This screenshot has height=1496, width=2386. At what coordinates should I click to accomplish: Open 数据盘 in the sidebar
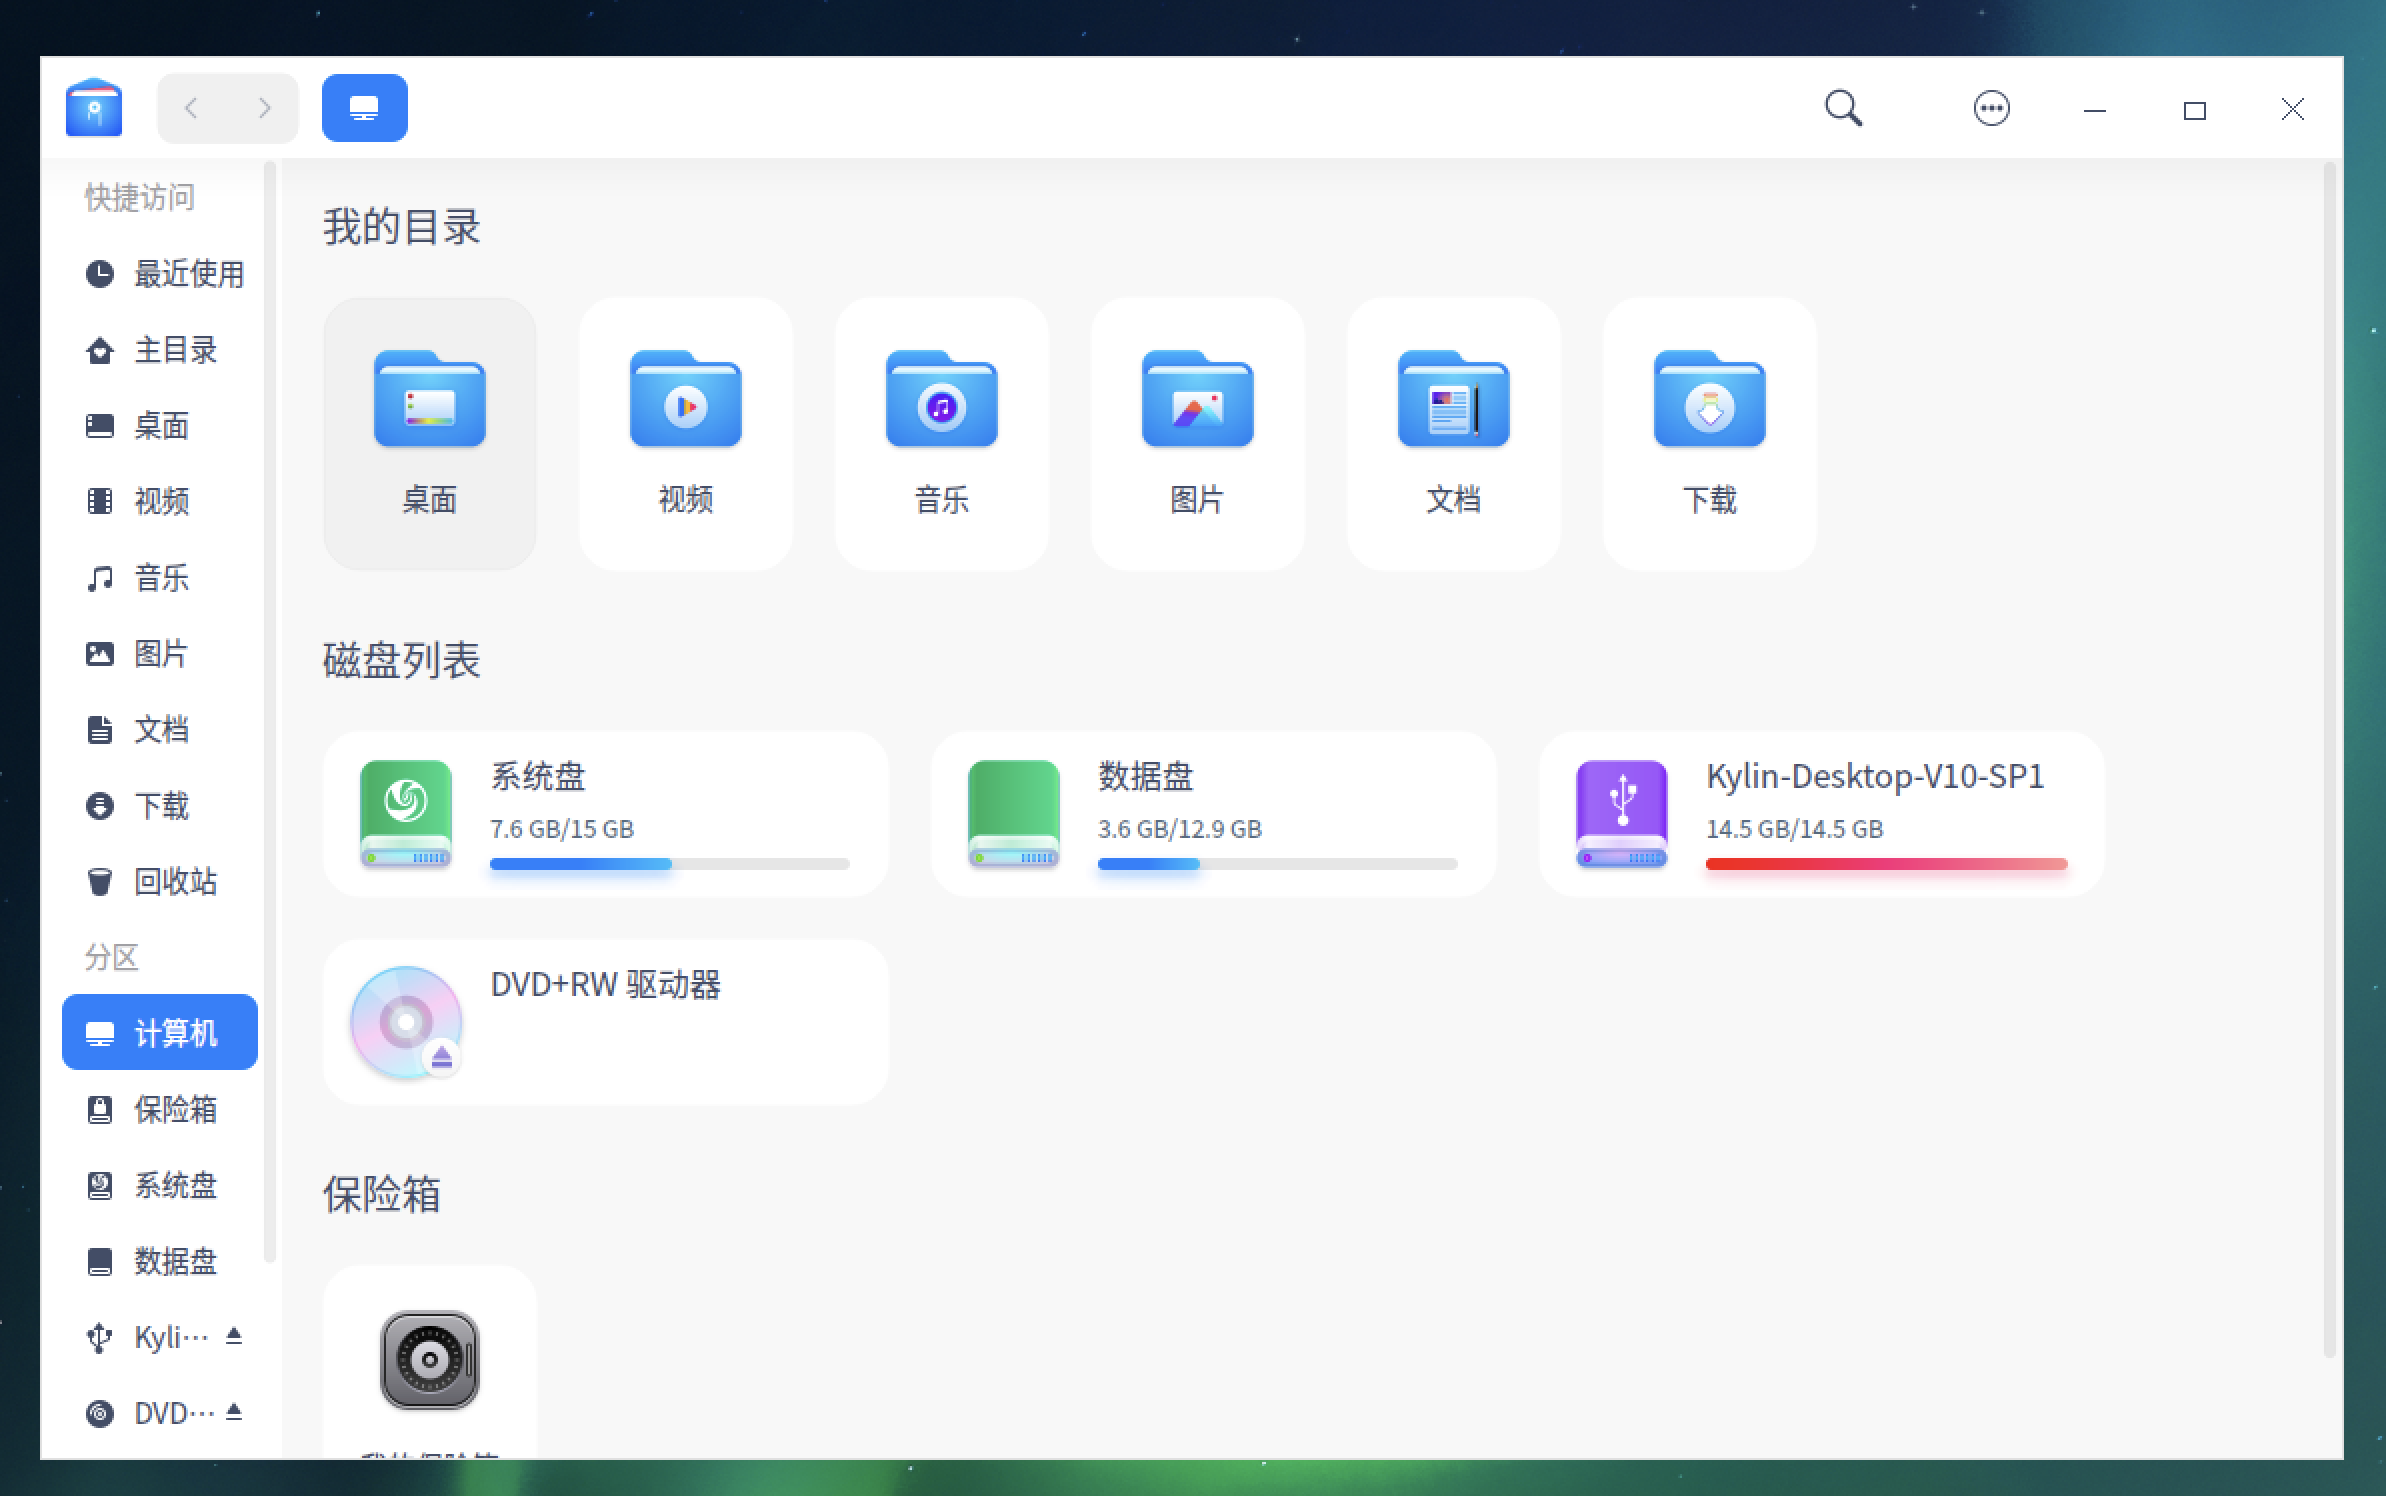(160, 1262)
